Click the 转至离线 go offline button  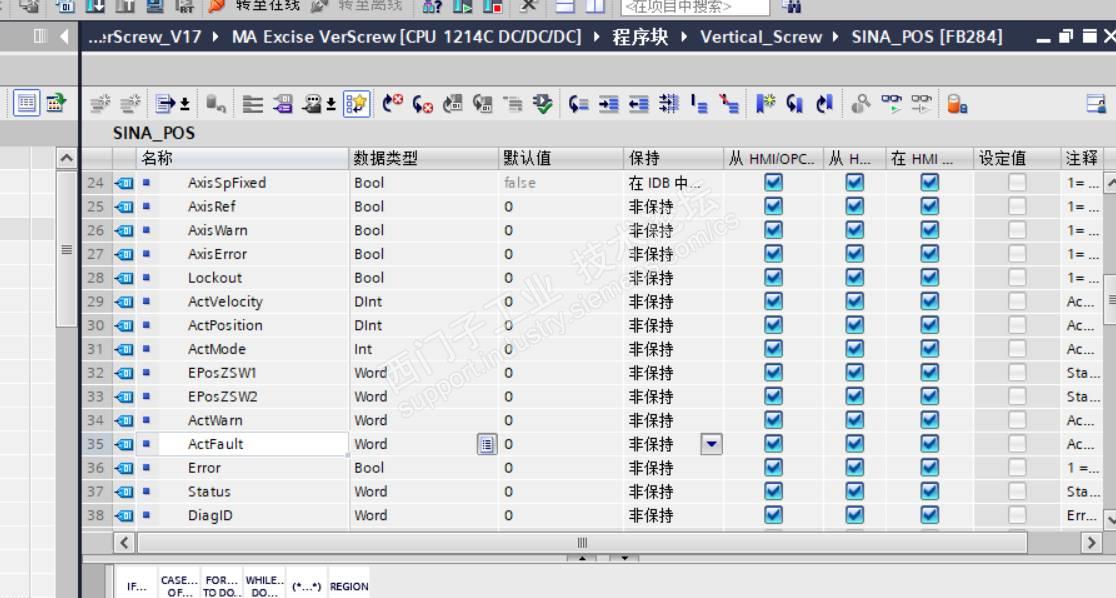click(357, 6)
